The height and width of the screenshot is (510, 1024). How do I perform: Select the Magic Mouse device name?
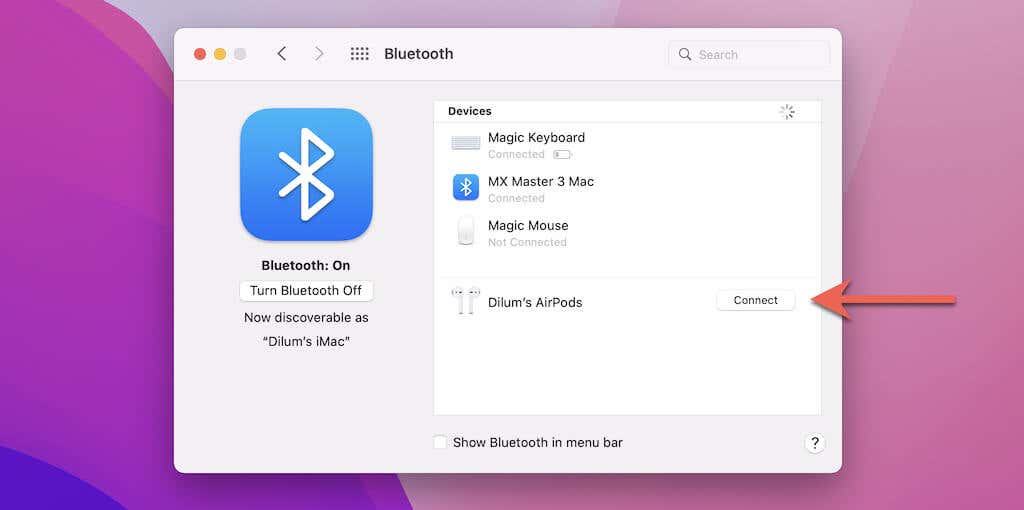coord(528,225)
